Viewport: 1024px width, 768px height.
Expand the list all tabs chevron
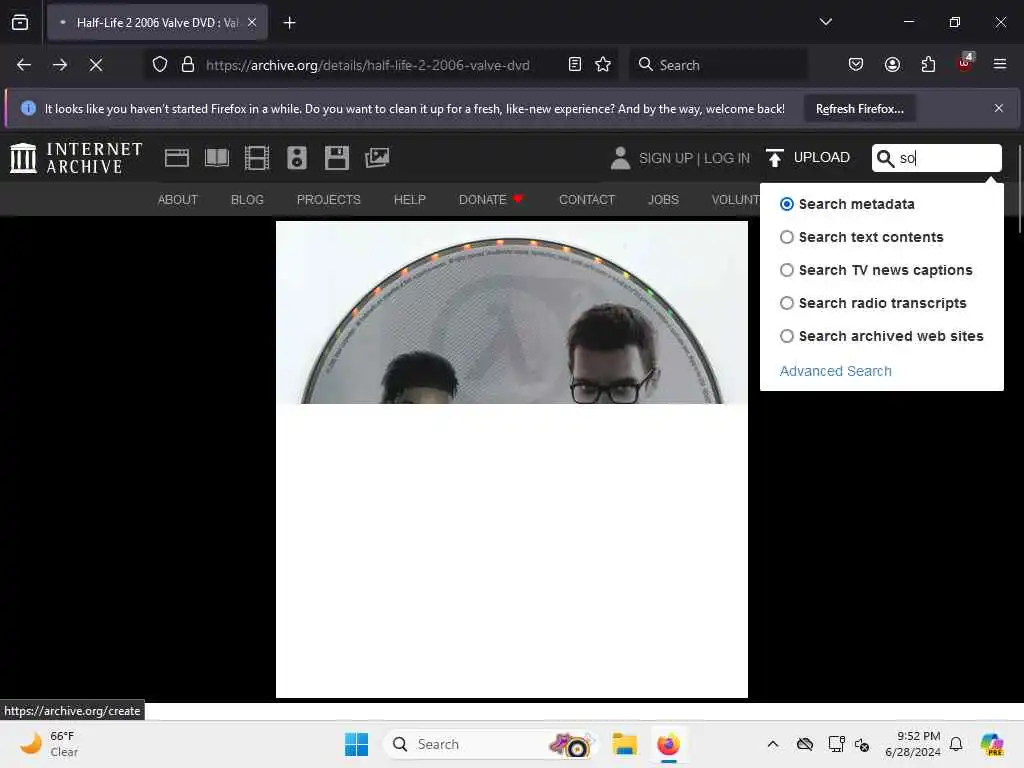pos(825,22)
